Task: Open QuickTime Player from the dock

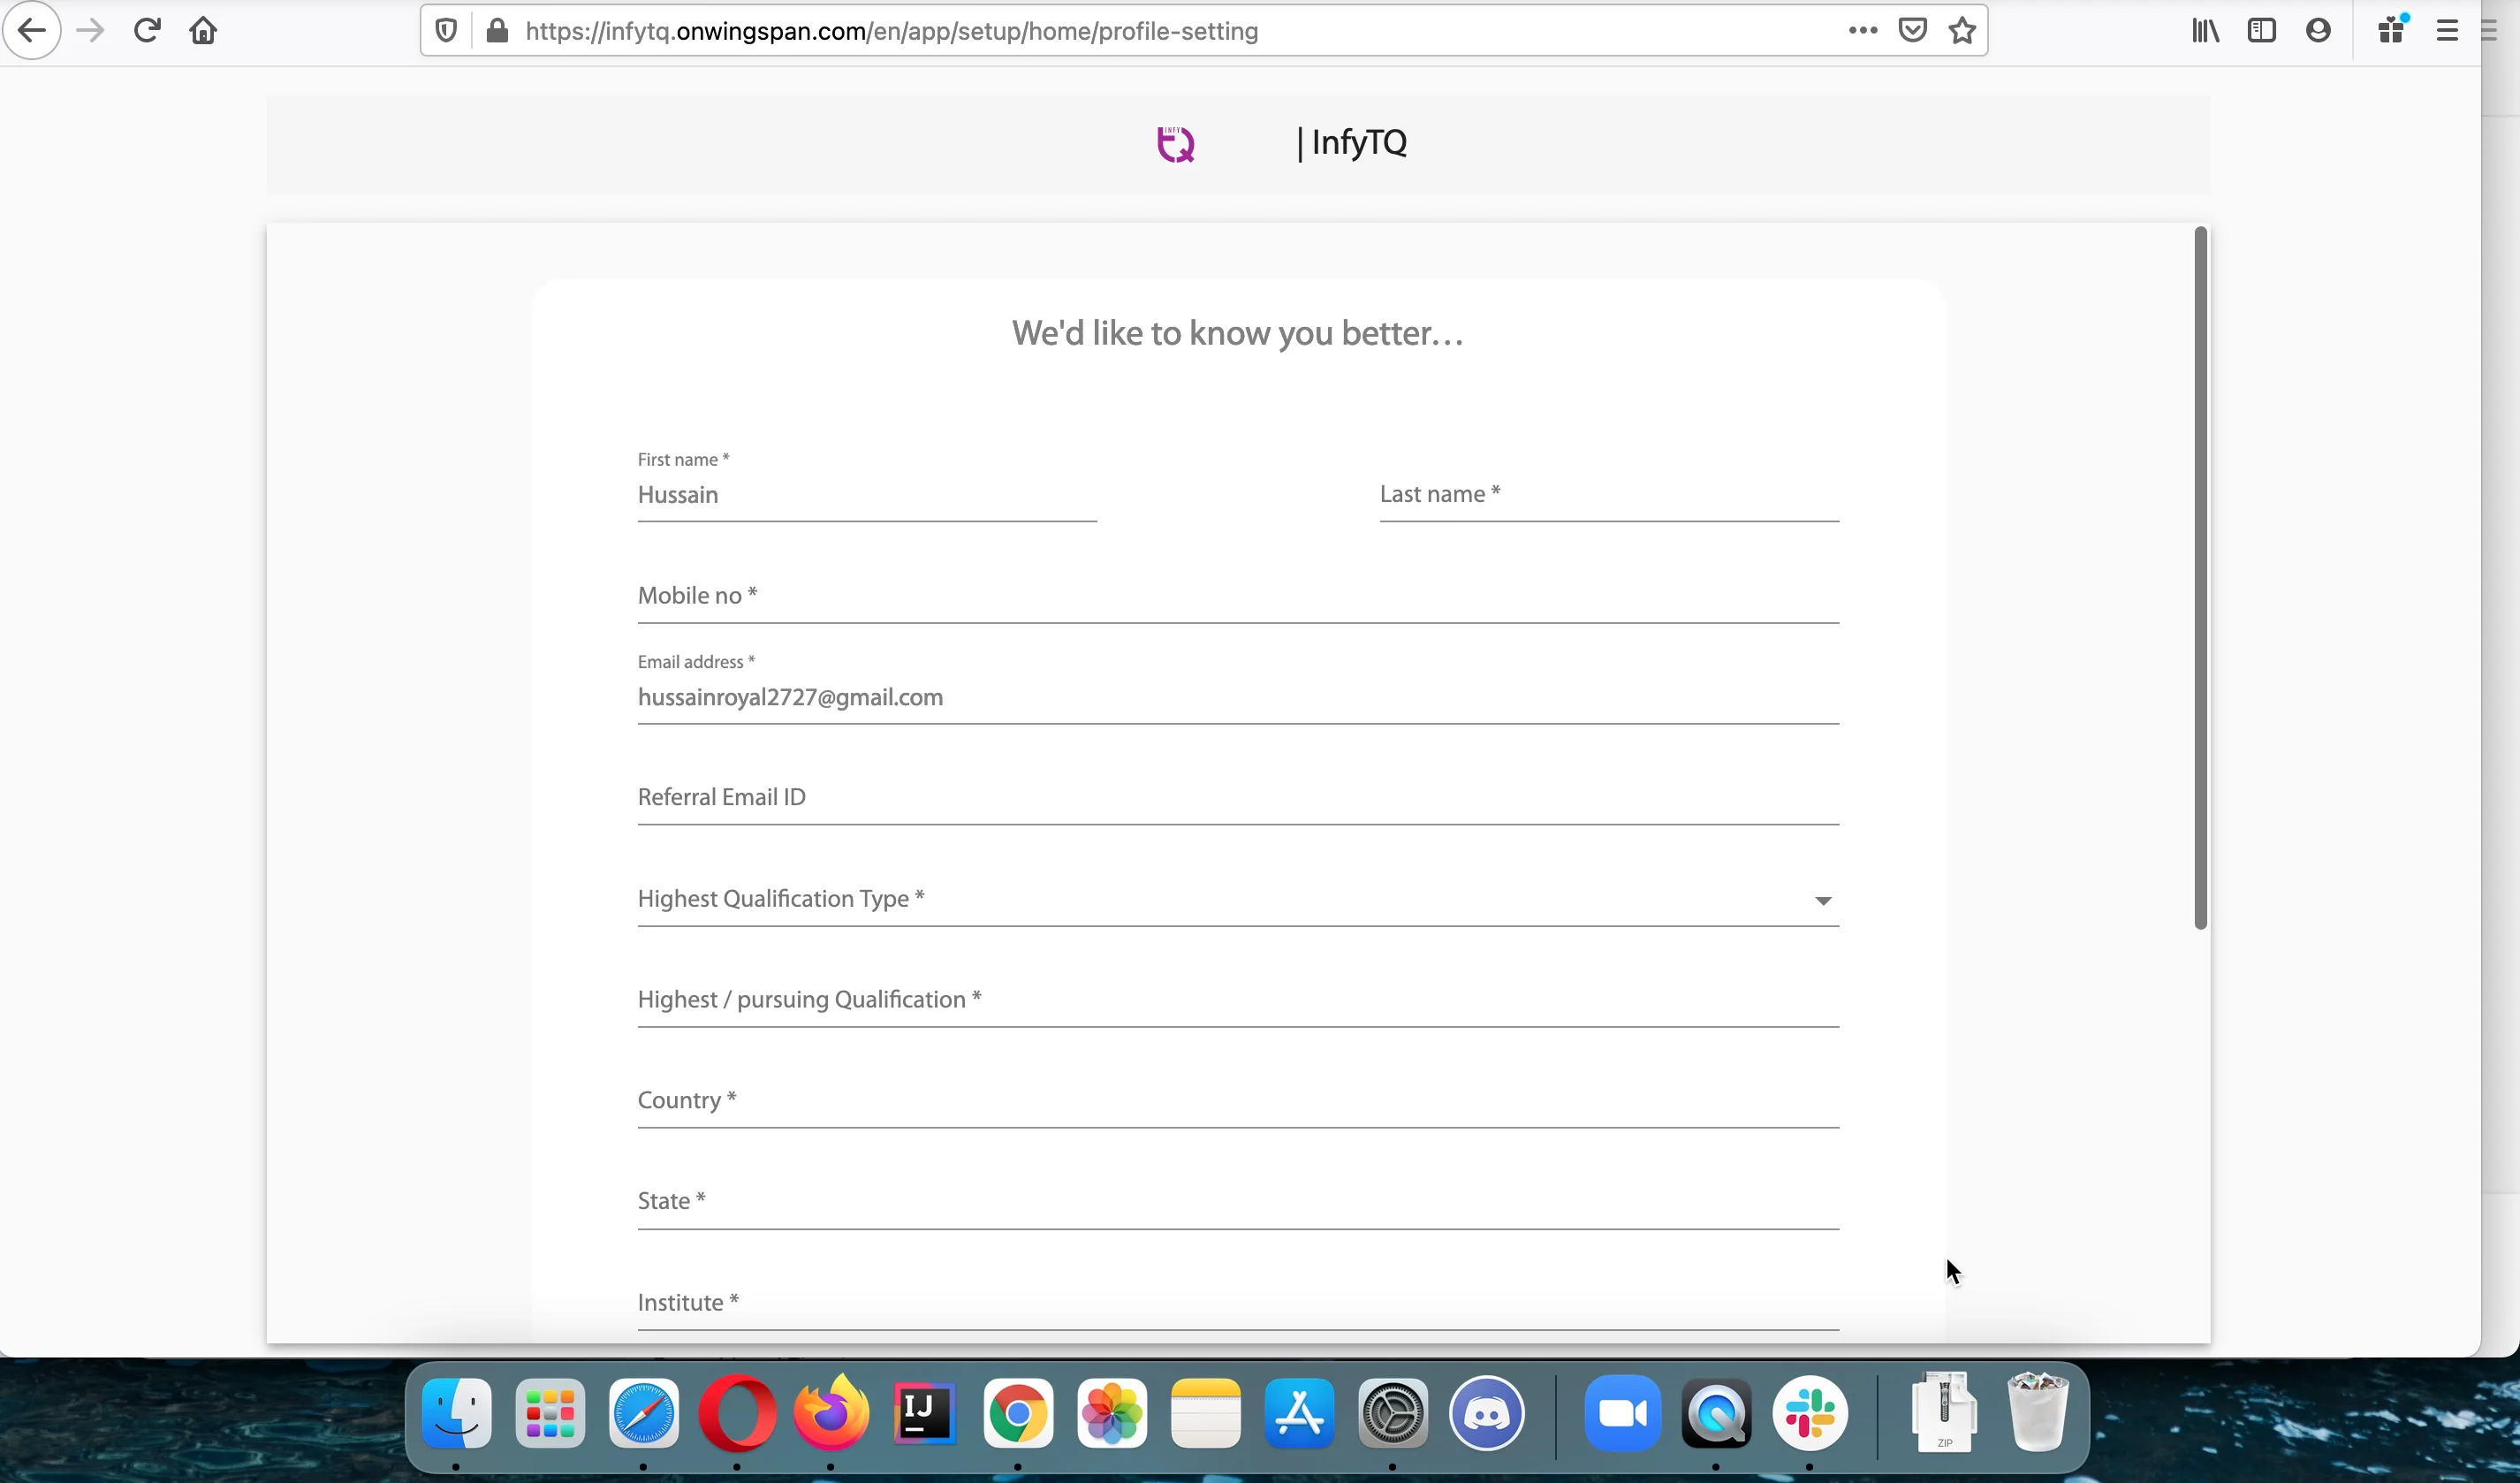Action: 1717,1413
